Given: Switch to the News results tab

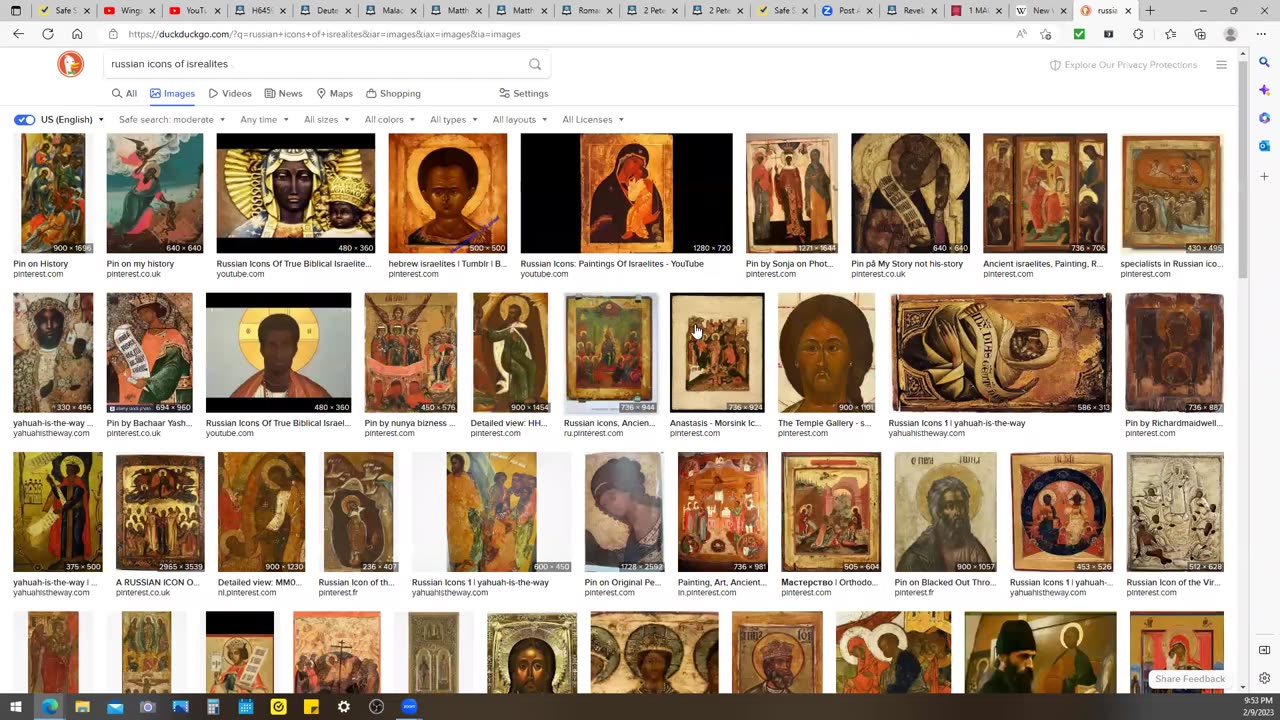Looking at the screenshot, I should coord(283,94).
